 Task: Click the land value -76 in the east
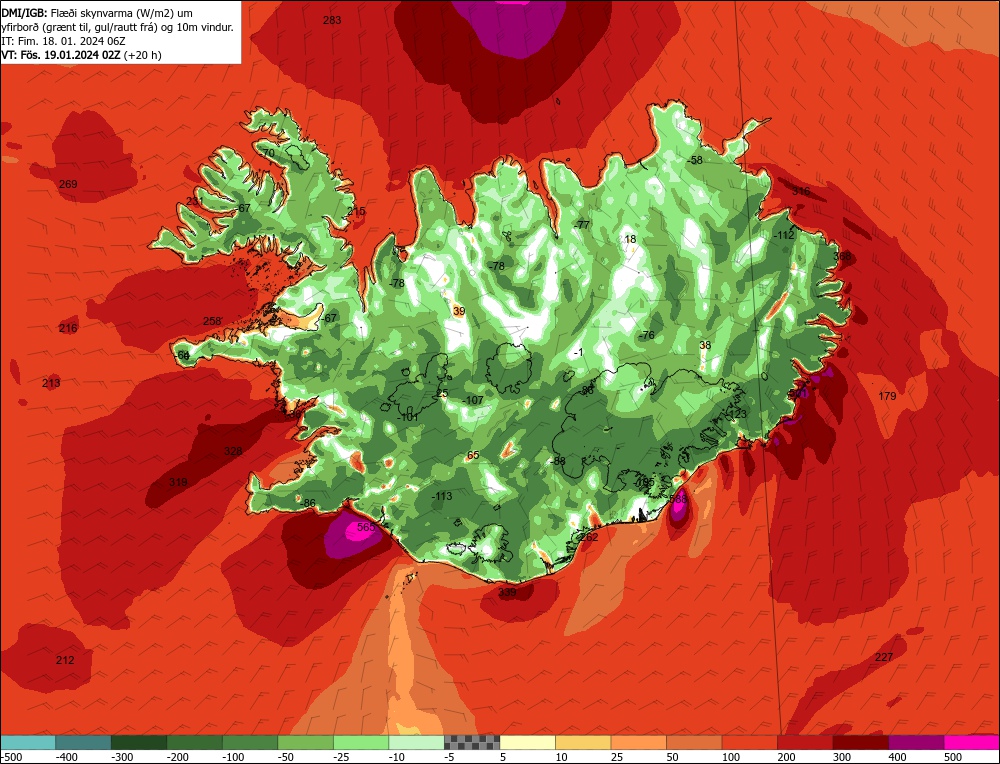pos(647,335)
